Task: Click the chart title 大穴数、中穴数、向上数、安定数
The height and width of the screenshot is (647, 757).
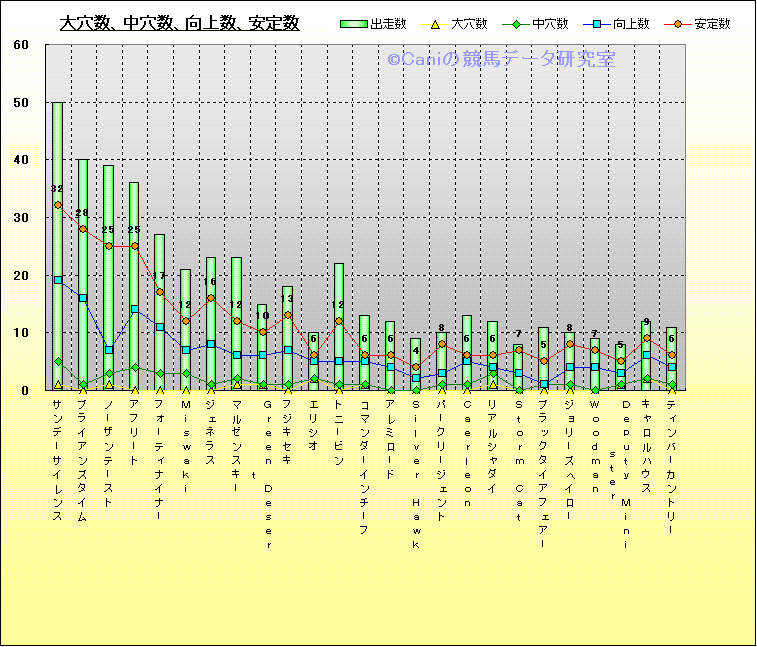Action: coord(179,23)
